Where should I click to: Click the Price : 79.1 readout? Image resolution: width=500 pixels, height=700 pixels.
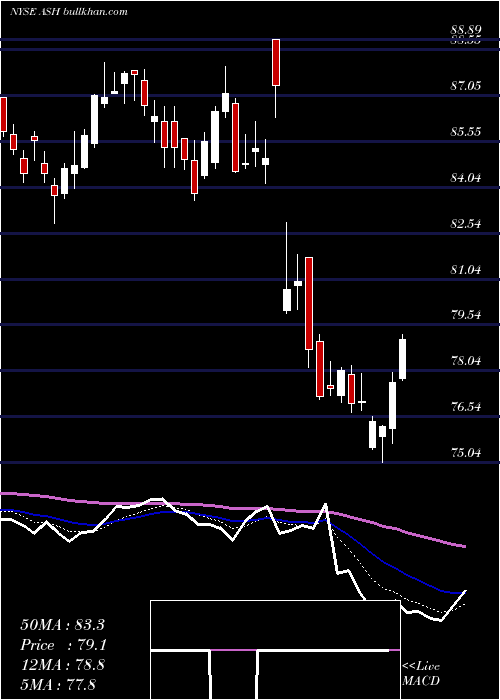click(x=63, y=645)
